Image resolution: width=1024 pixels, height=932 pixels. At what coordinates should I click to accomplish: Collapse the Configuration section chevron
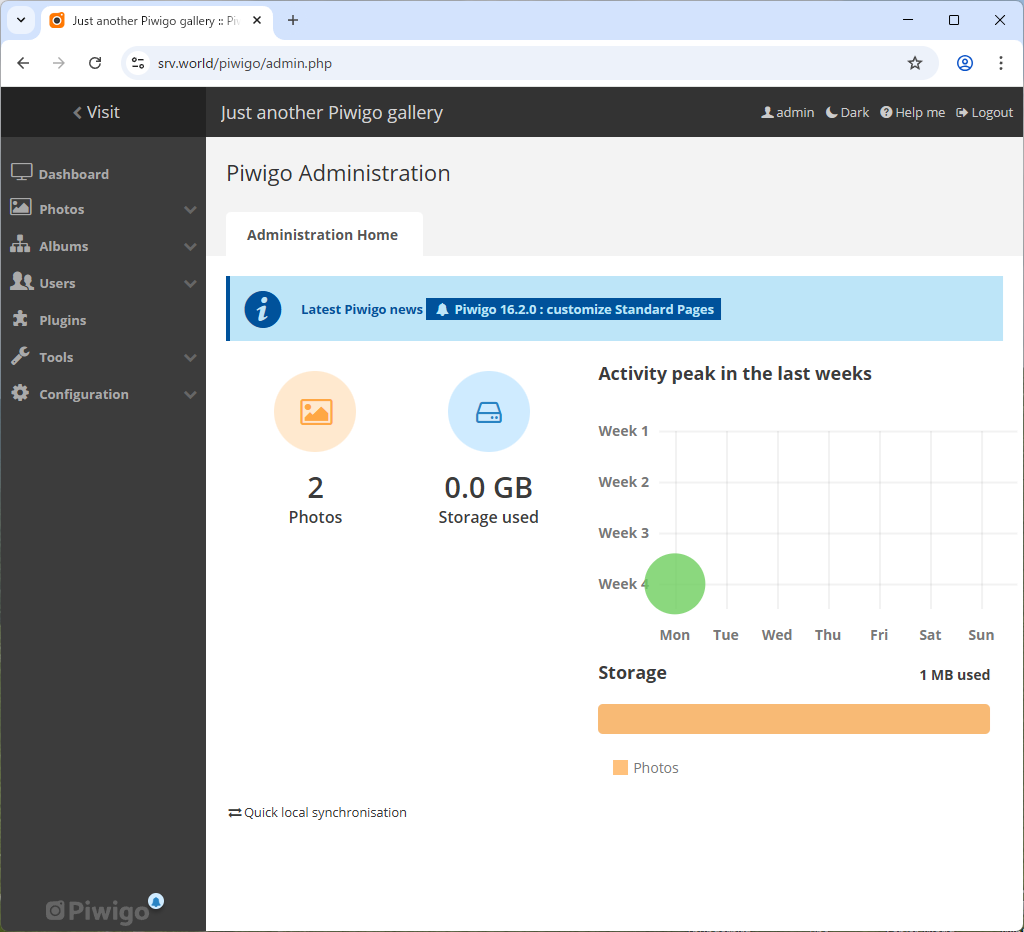pos(190,394)
